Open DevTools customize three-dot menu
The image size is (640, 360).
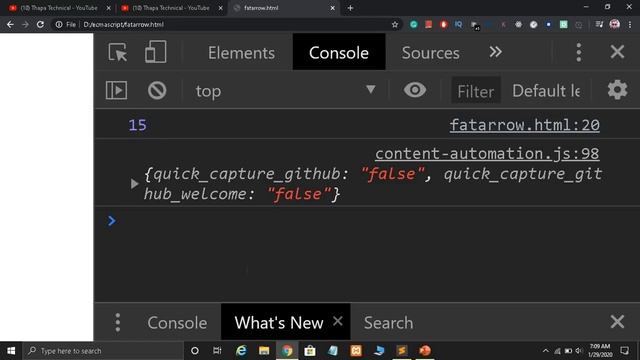pos(578,52)
